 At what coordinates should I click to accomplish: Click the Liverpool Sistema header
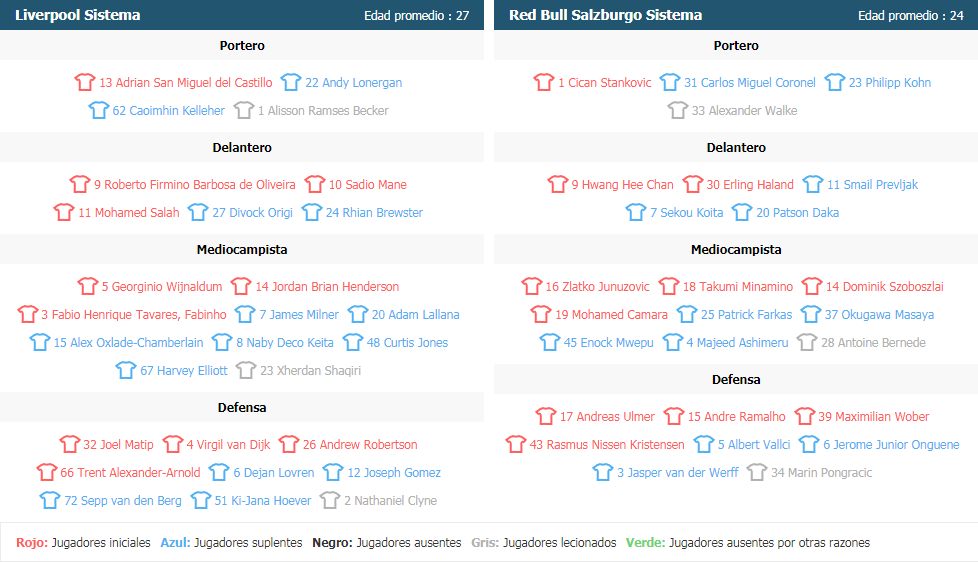[77, 15]
